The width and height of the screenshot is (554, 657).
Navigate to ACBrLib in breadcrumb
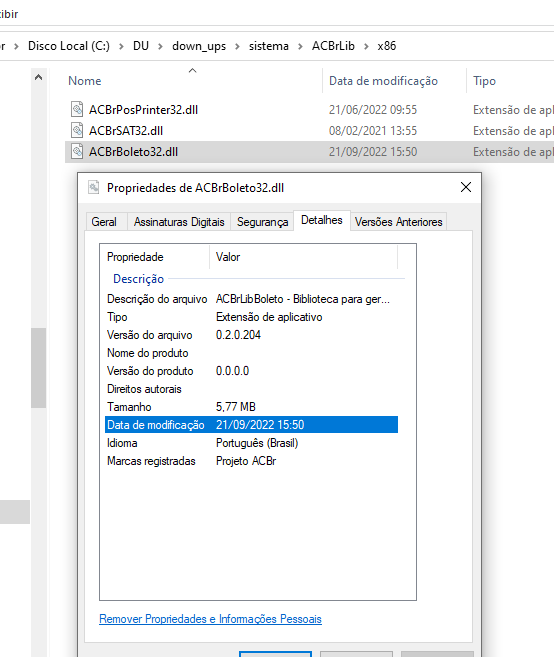pyautogui.click(x=333, y=46)
